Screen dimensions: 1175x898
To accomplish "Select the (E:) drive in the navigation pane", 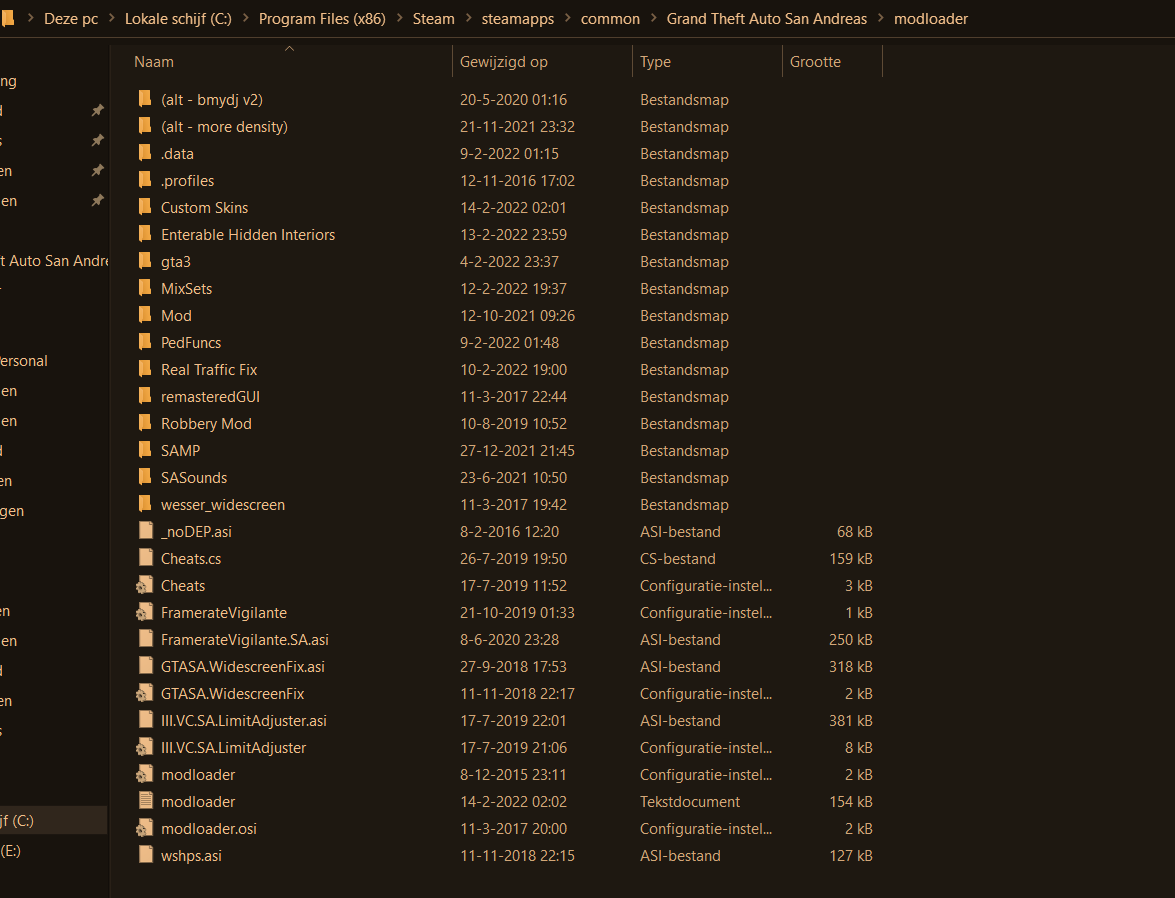I will point(10,850).
